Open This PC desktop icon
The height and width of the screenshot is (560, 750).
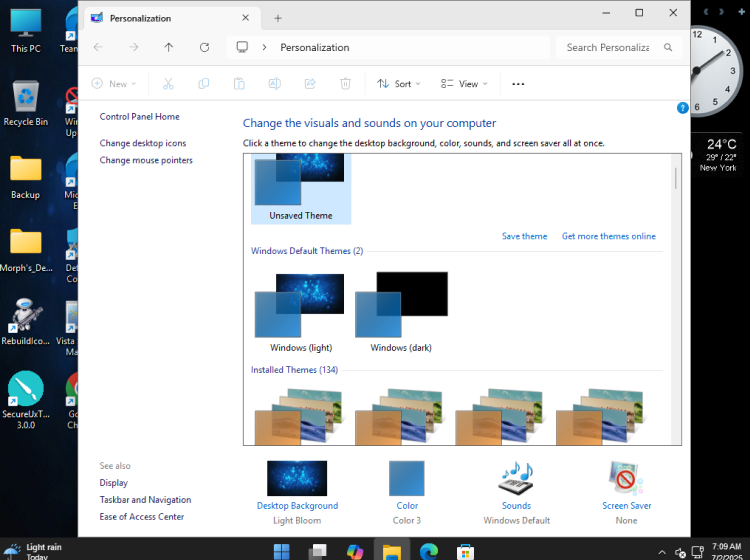tap(26, 31)
